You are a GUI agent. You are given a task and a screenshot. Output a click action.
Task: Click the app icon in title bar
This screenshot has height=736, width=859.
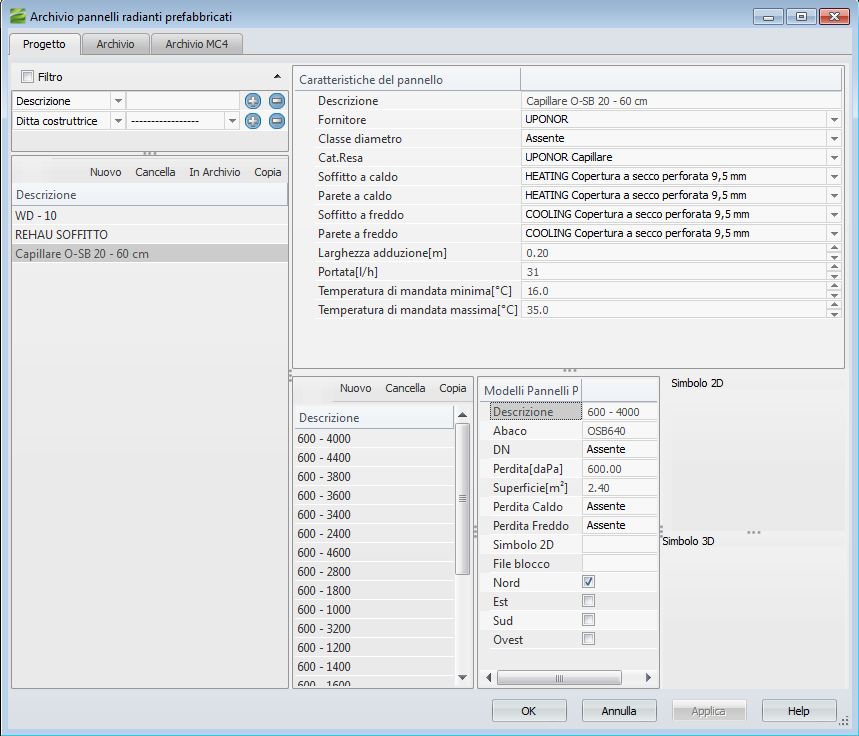tap(16, 17)
